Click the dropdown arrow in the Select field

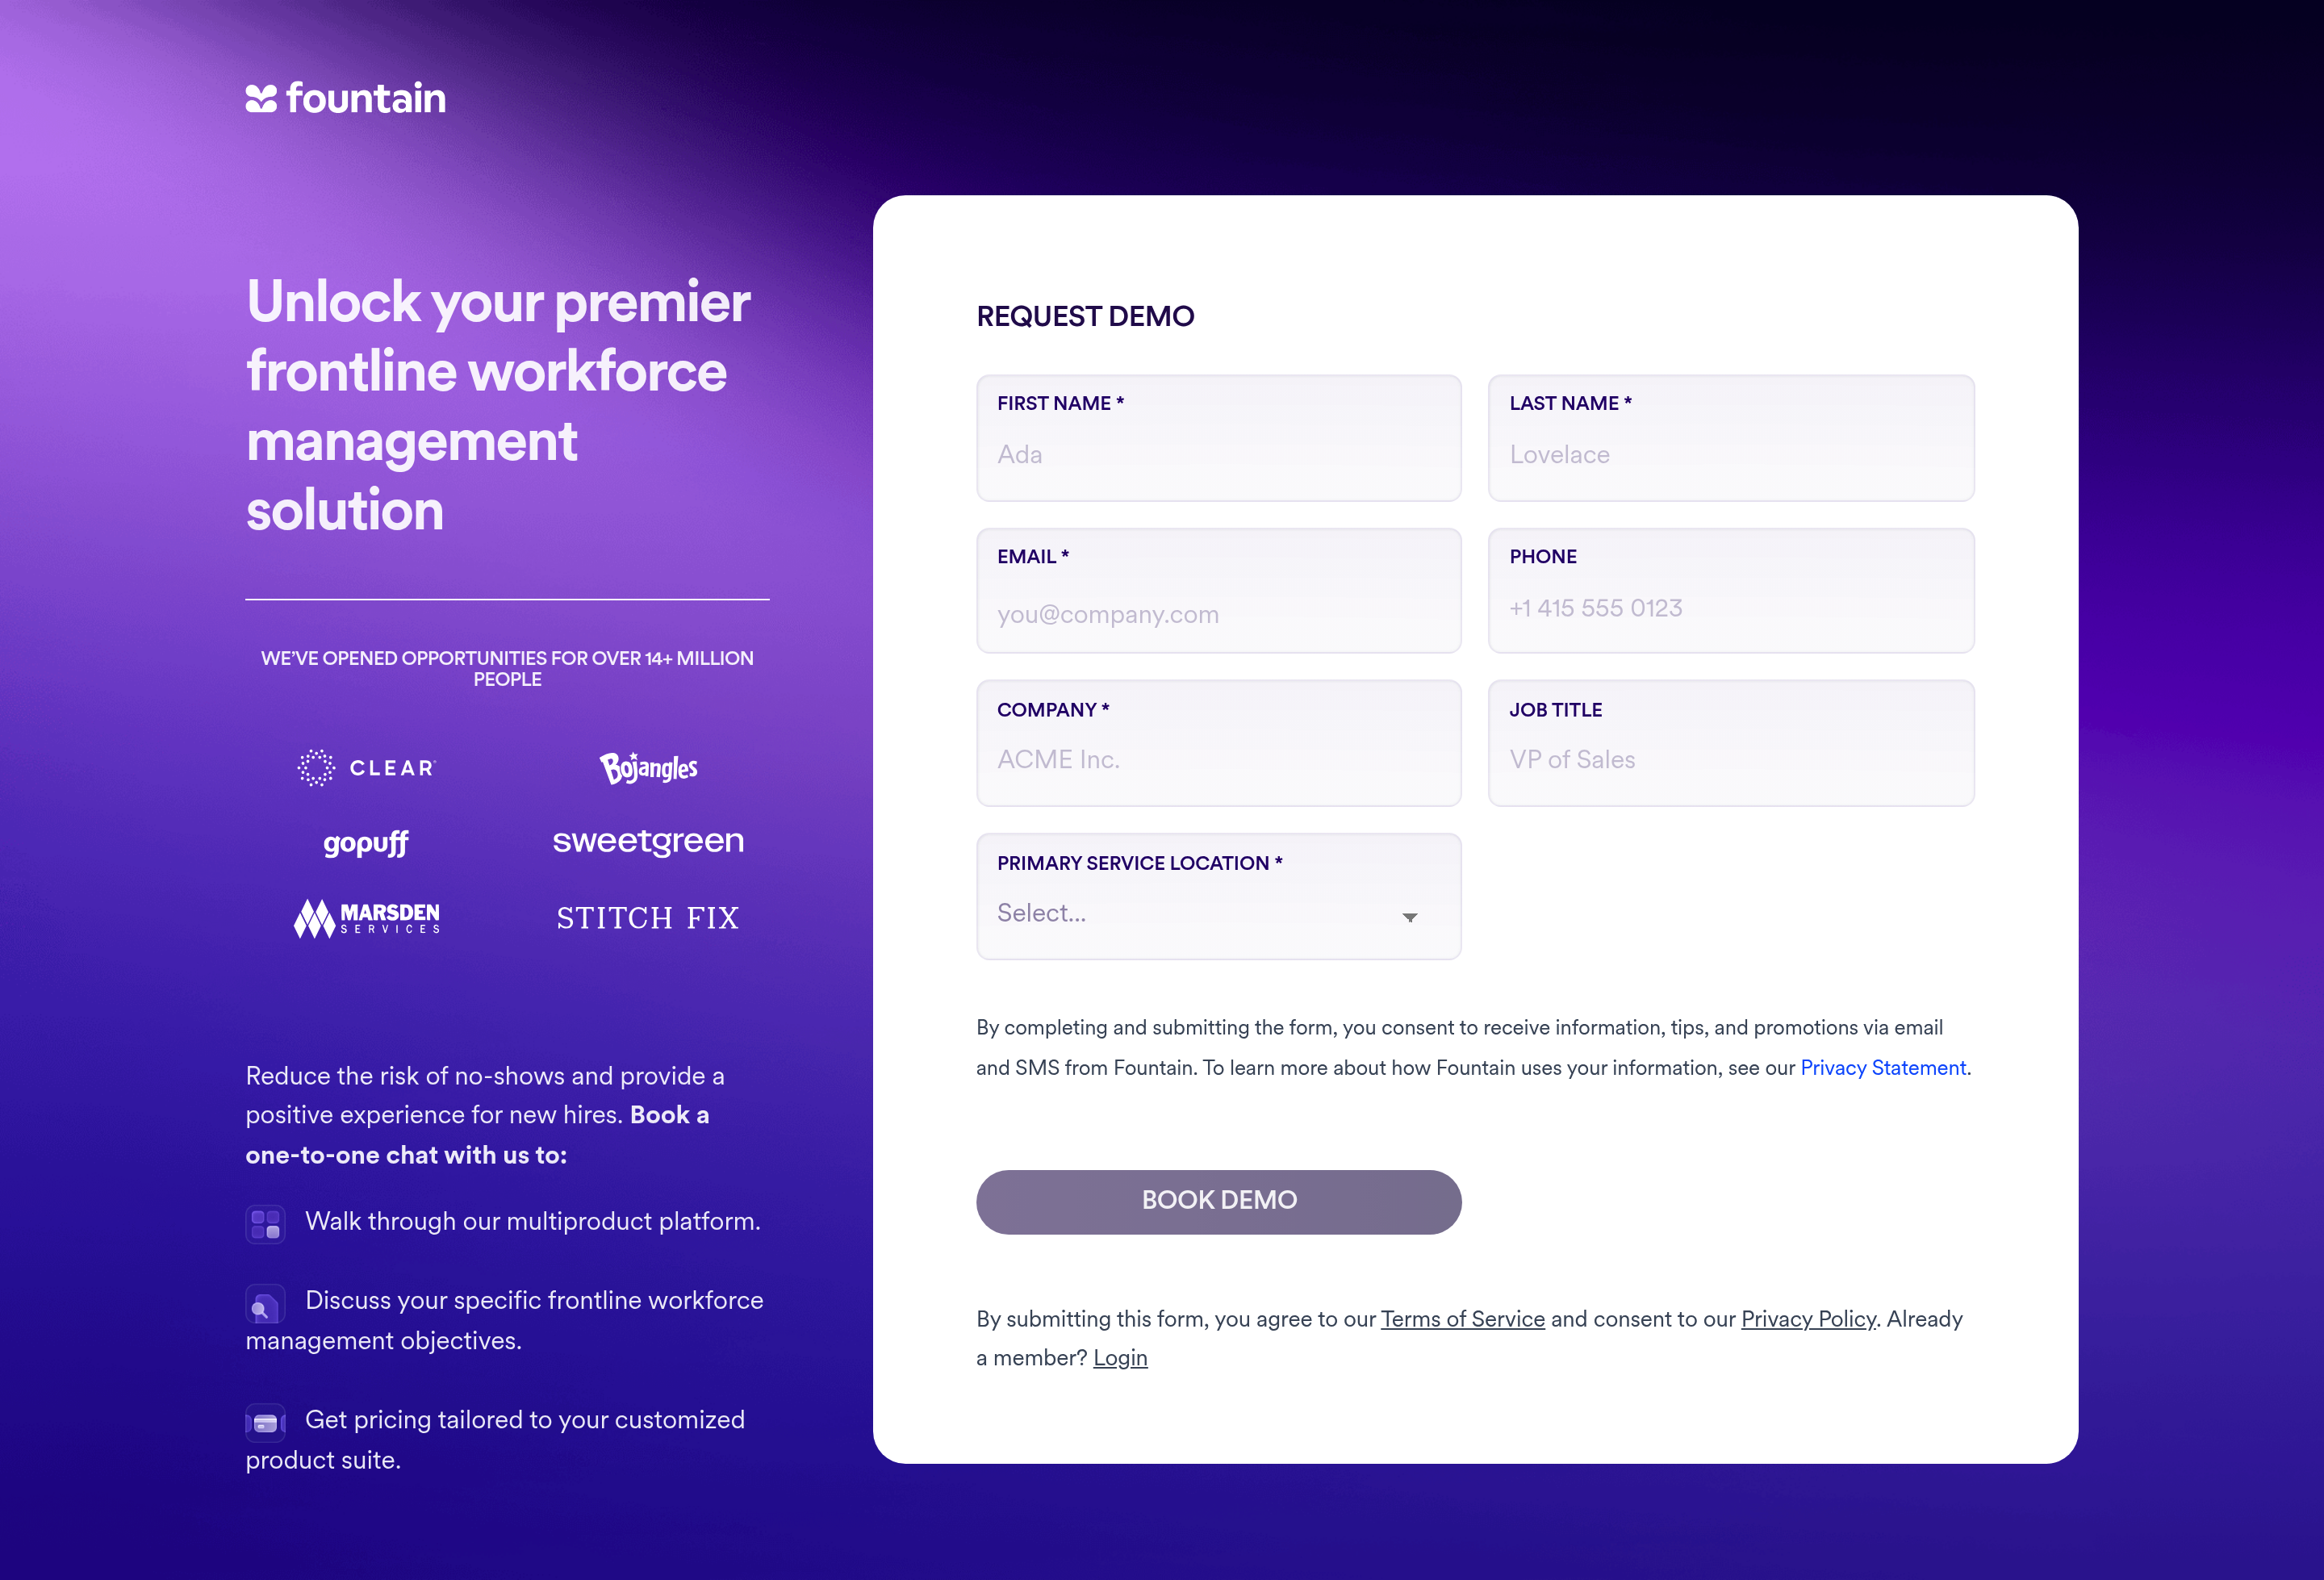[1410, 917]
